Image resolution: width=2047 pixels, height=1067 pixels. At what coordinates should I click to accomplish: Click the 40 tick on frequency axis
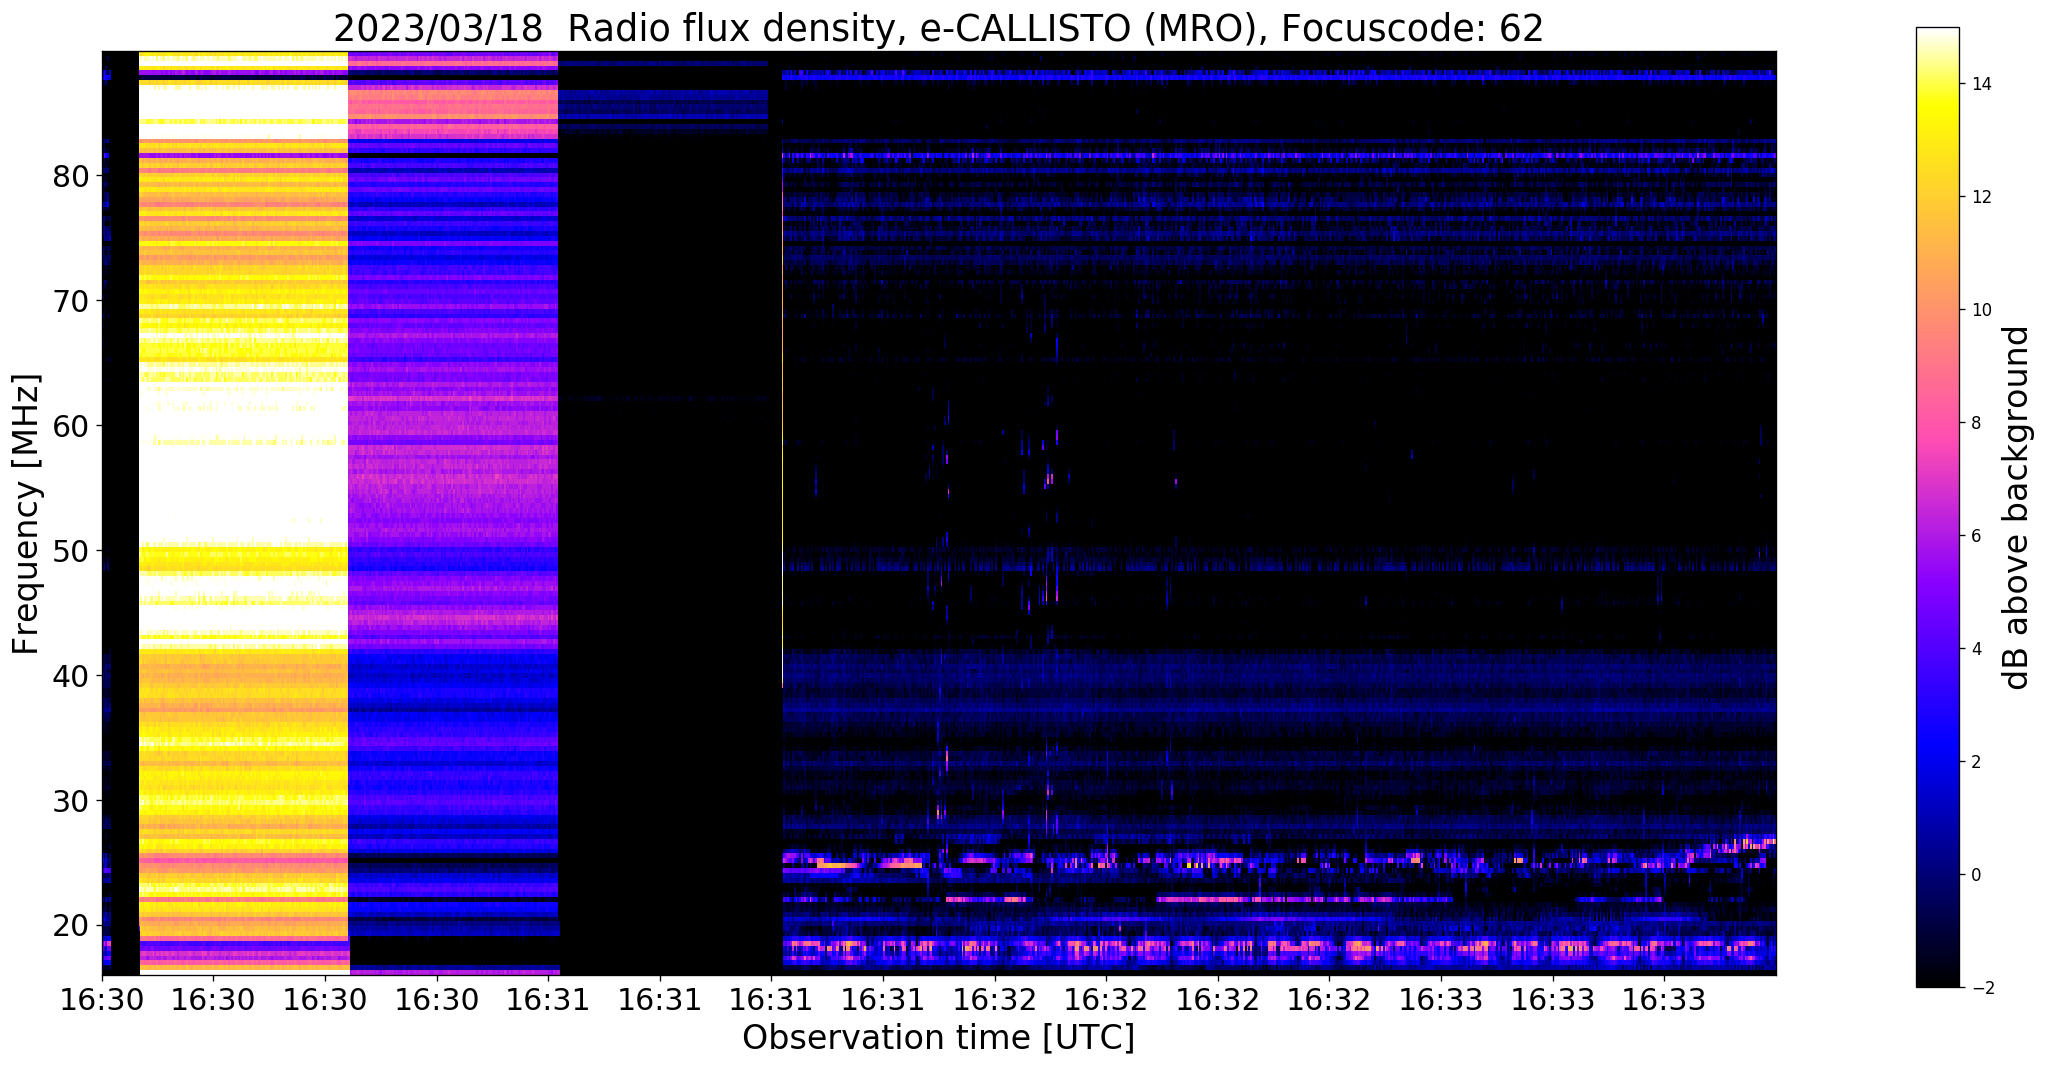click(x=70, y=676)
